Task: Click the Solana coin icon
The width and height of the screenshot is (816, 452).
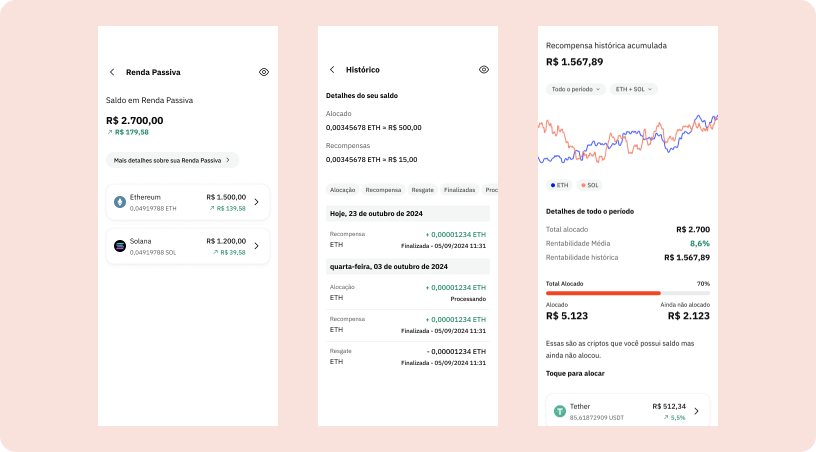Action: (x=120, y=246)
